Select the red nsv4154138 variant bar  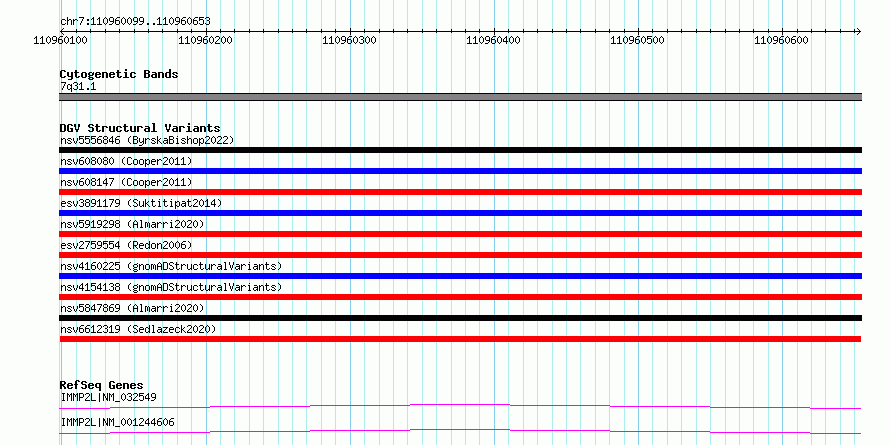[x=461, y=297]
